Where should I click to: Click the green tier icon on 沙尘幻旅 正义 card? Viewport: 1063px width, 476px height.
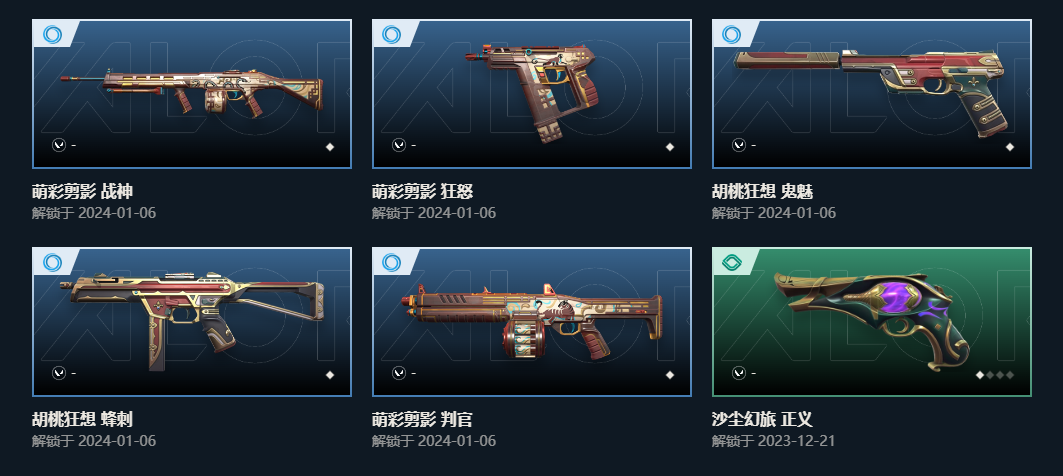[731, 262]
